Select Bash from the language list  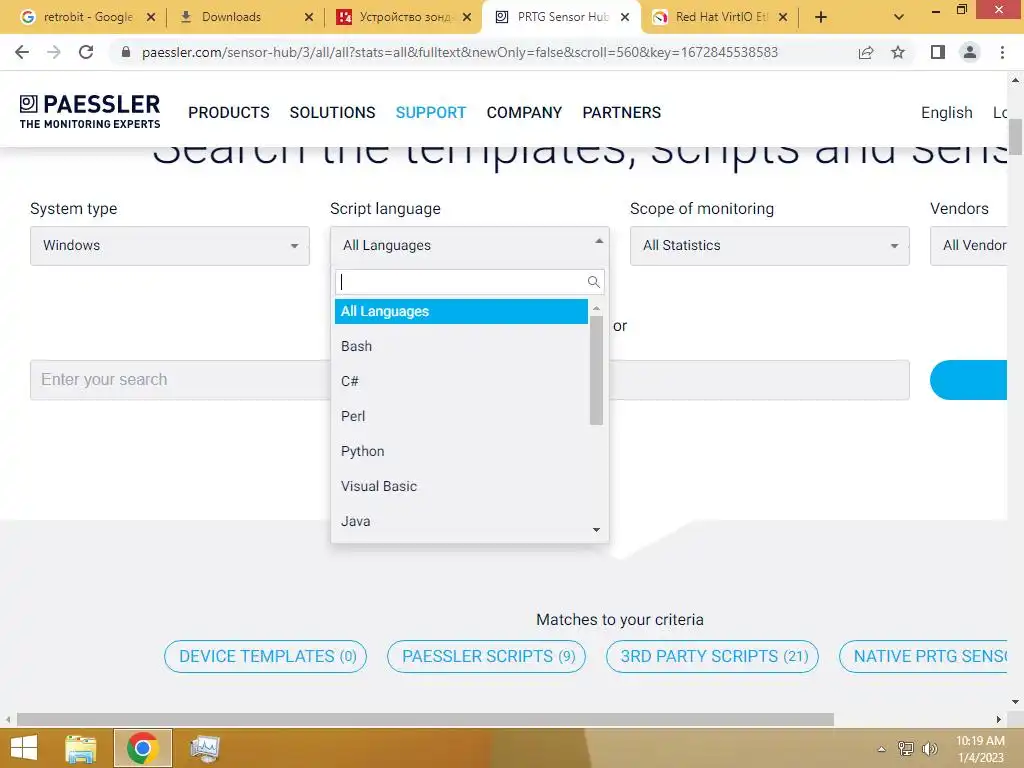(x=461, y=346)
